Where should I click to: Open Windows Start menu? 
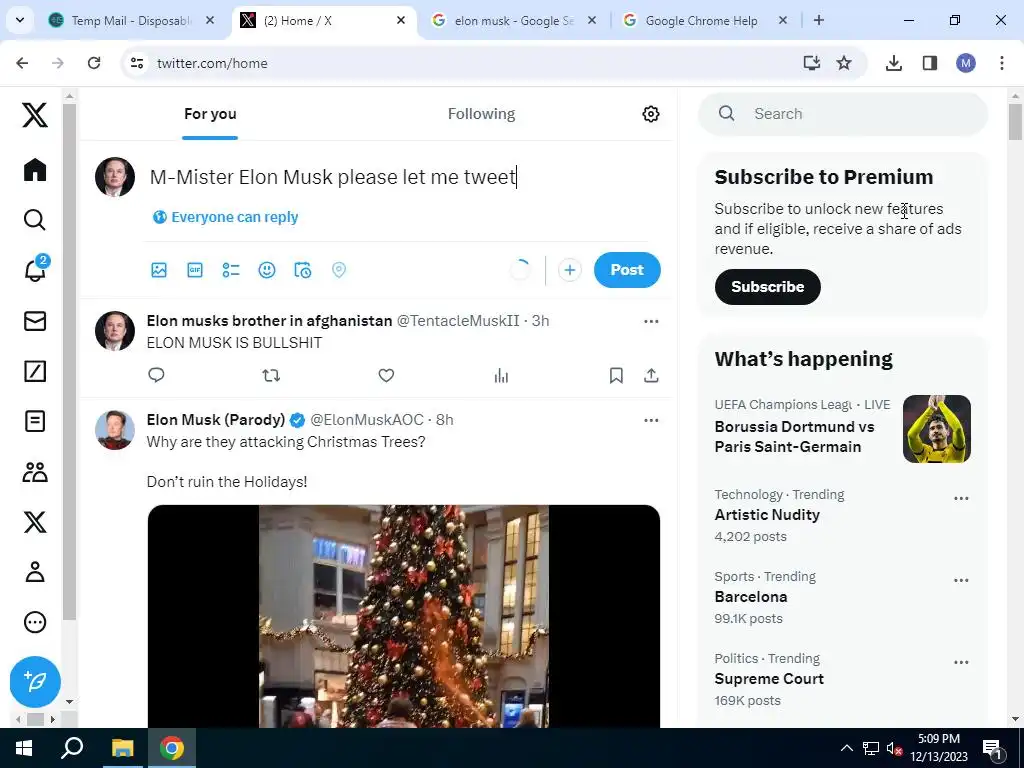click(x=24, y=748)
